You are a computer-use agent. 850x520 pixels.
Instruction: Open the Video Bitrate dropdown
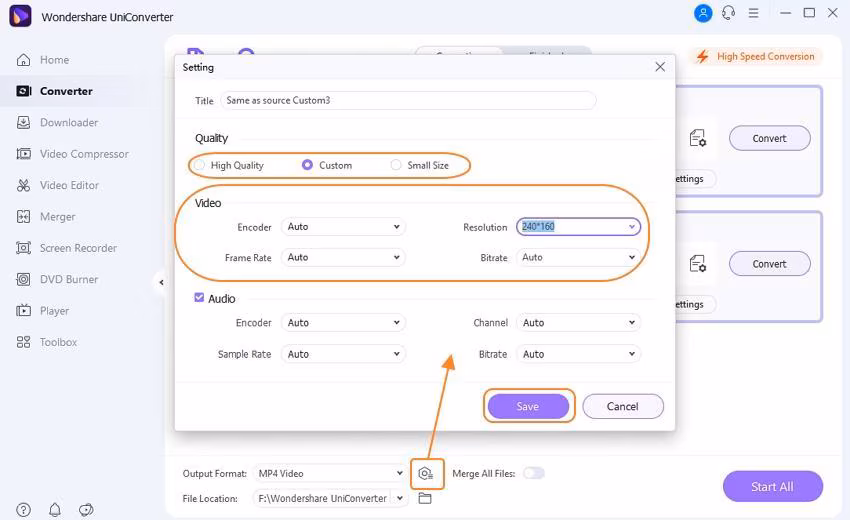[x=578, y=258]
